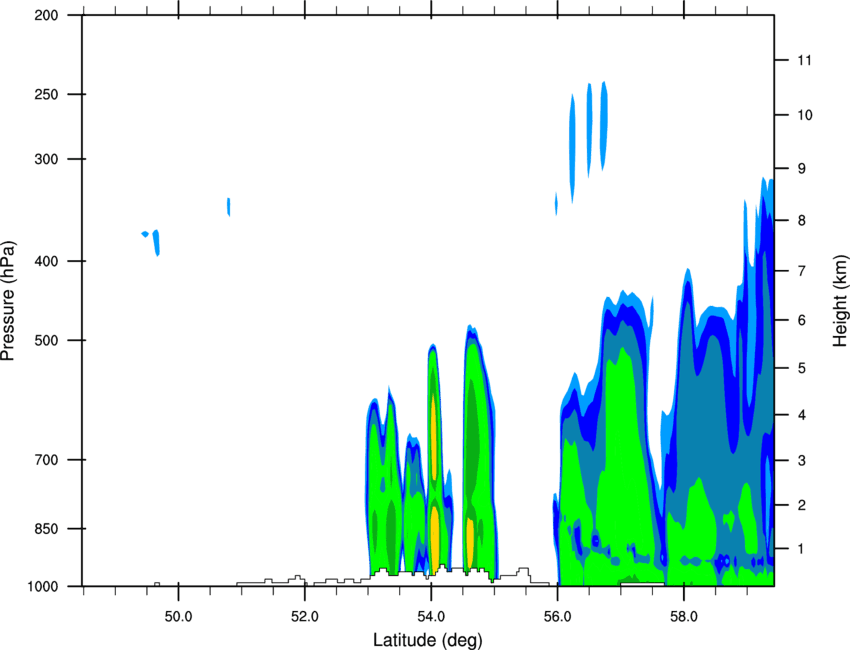Pick the 1 km height label

802,549
